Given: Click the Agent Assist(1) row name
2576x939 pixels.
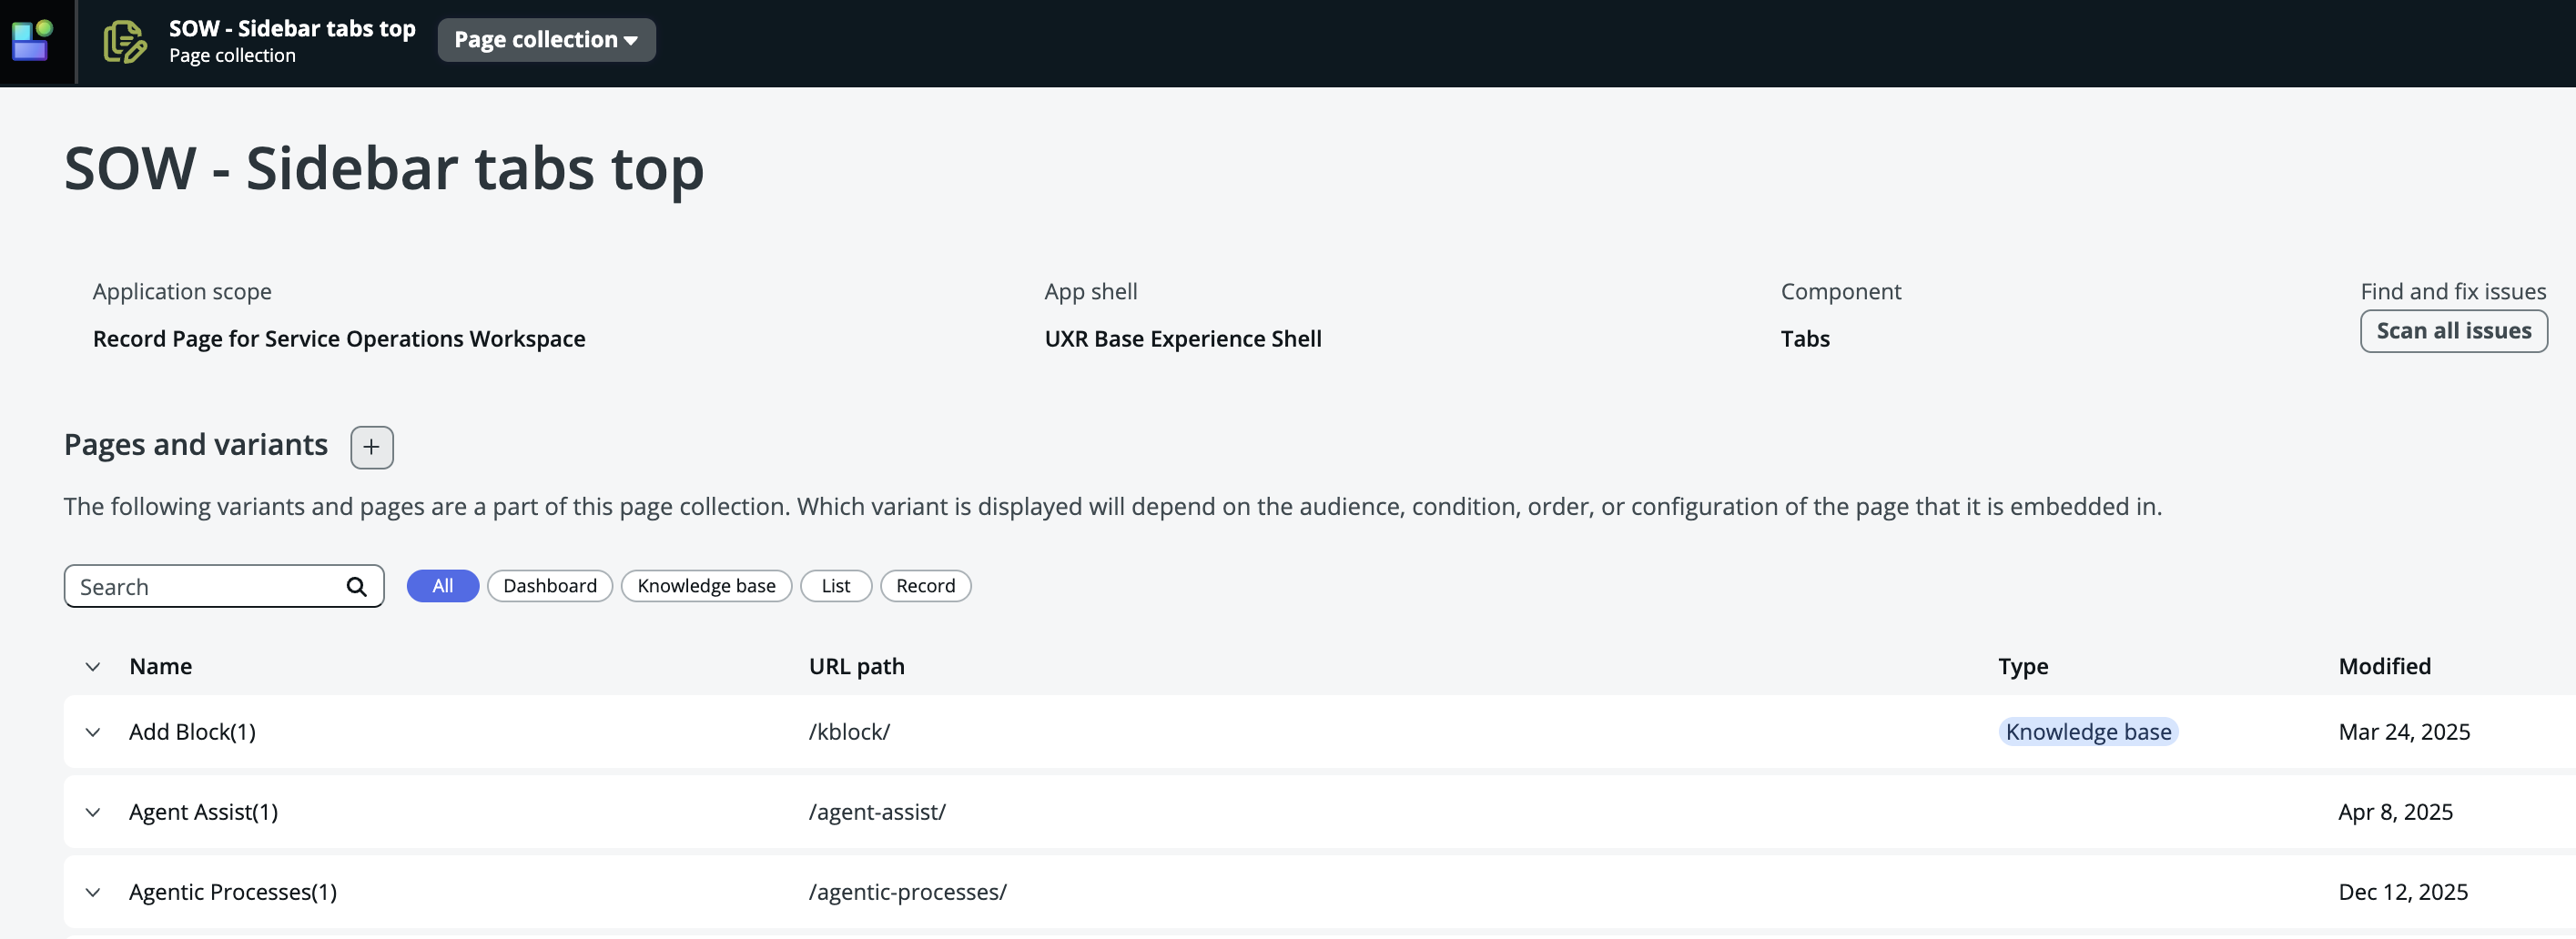Looking at the screenshot, I should pos(203,812).
